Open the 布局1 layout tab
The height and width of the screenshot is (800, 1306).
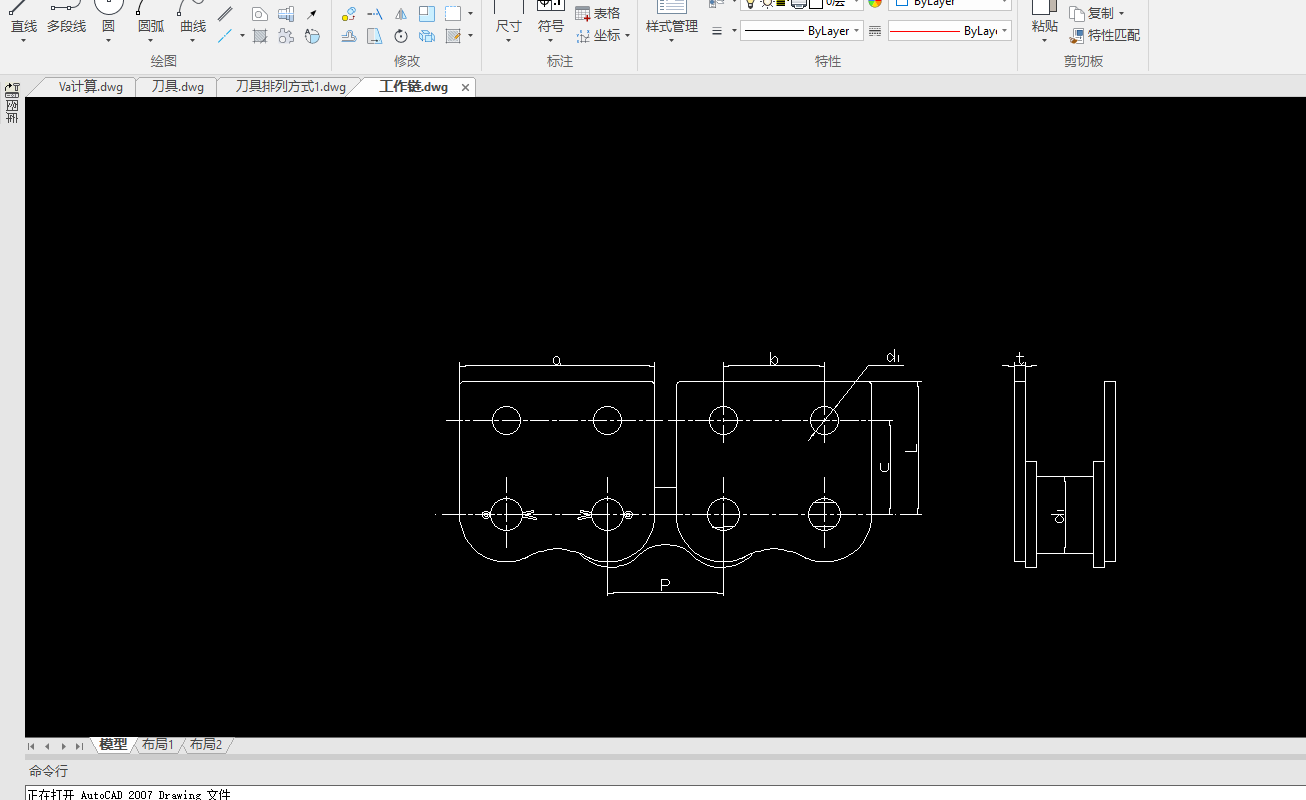point(157,745)
